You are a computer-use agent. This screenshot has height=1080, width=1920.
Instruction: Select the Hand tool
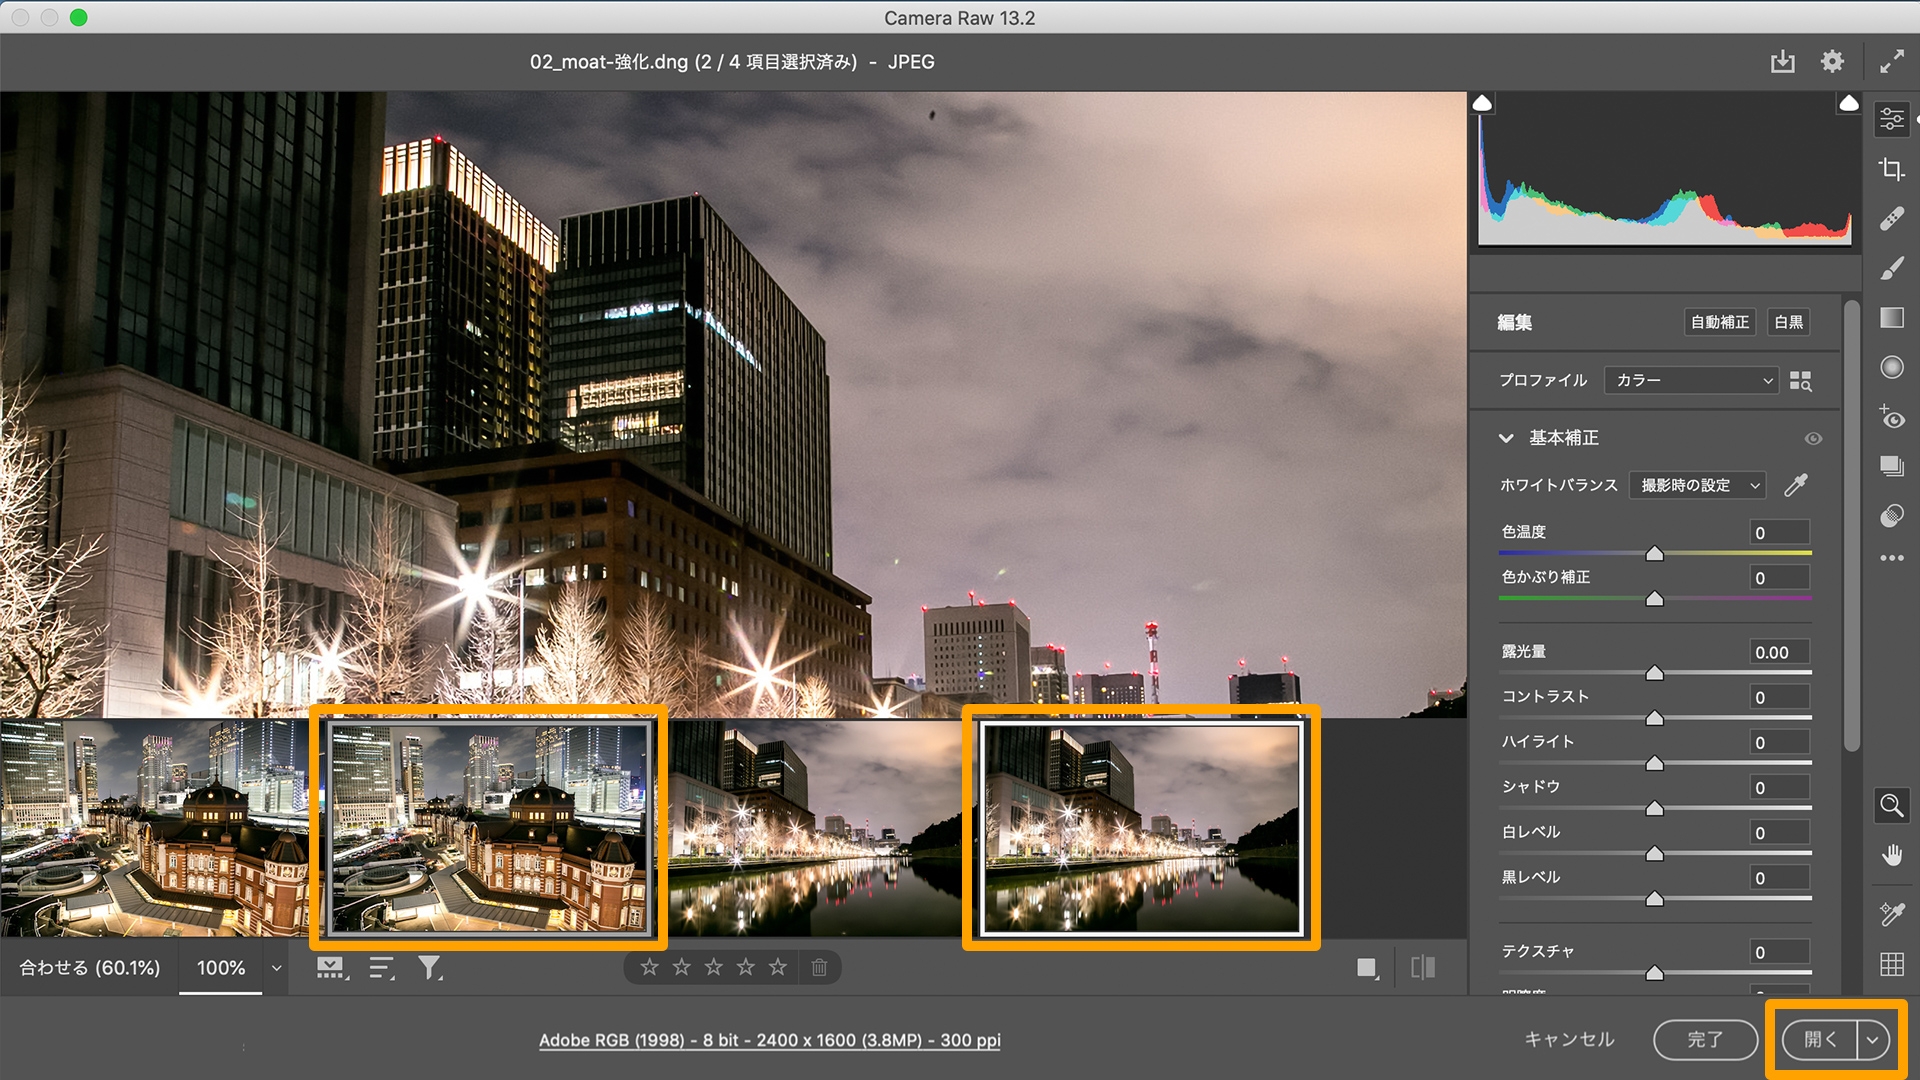pyautogui.click(x=1891, y=855)
